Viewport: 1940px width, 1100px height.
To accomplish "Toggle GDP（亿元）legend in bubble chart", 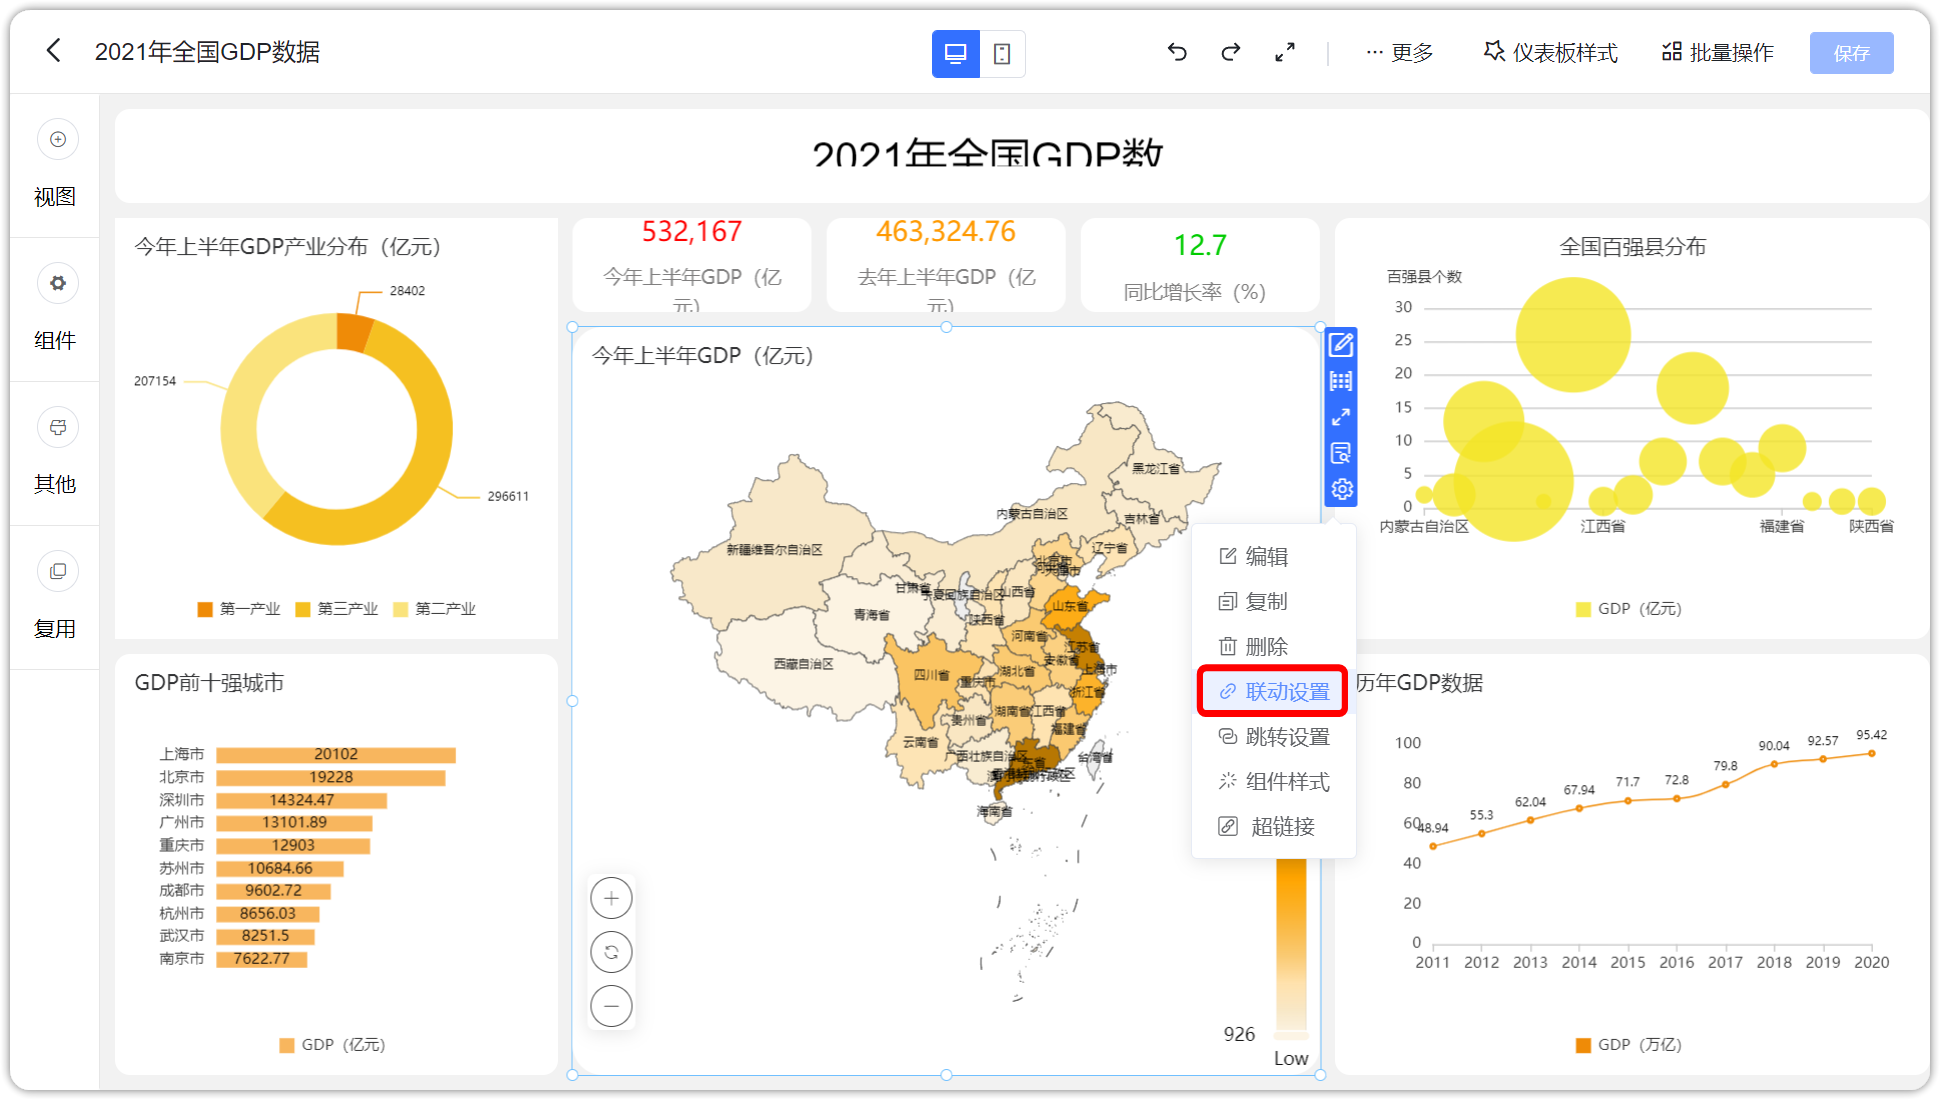I will pos(1628,609).
